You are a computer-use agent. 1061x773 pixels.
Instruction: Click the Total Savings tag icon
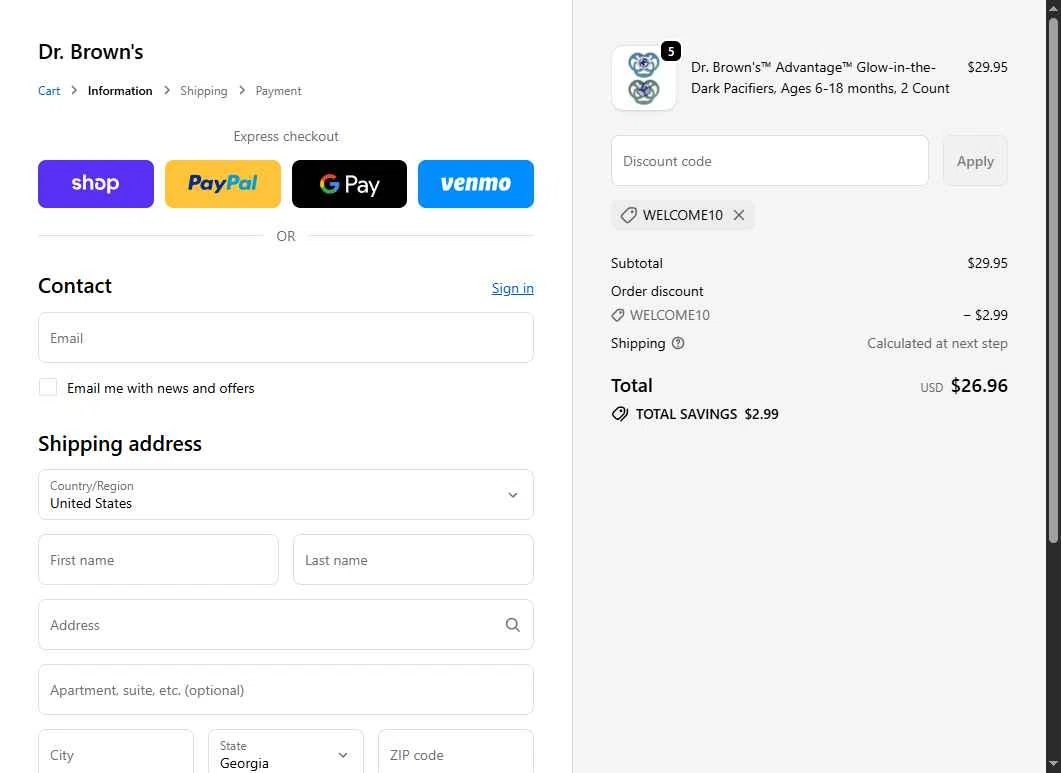(x=620, y=414)
